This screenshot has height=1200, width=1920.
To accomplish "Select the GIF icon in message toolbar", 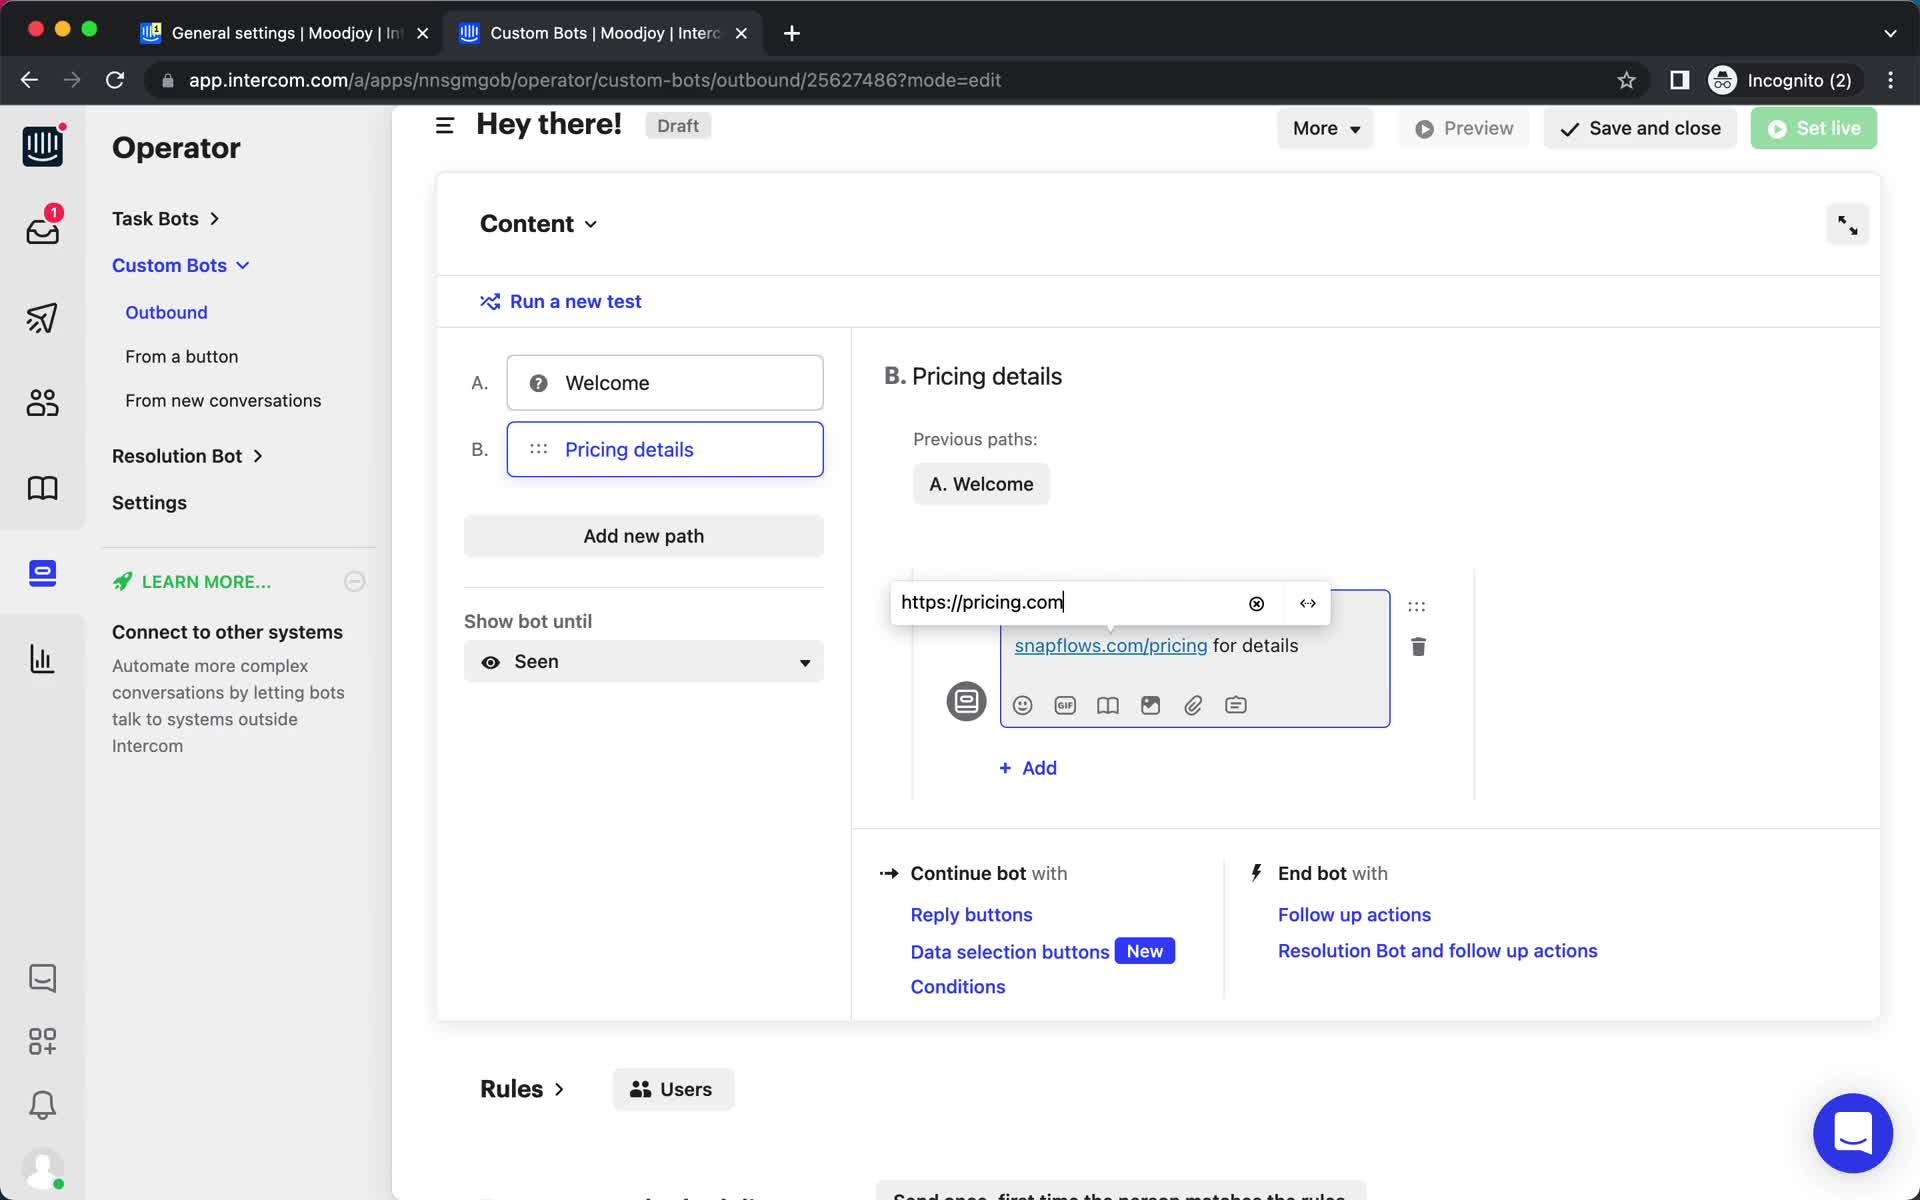I will click(1064, 705).
